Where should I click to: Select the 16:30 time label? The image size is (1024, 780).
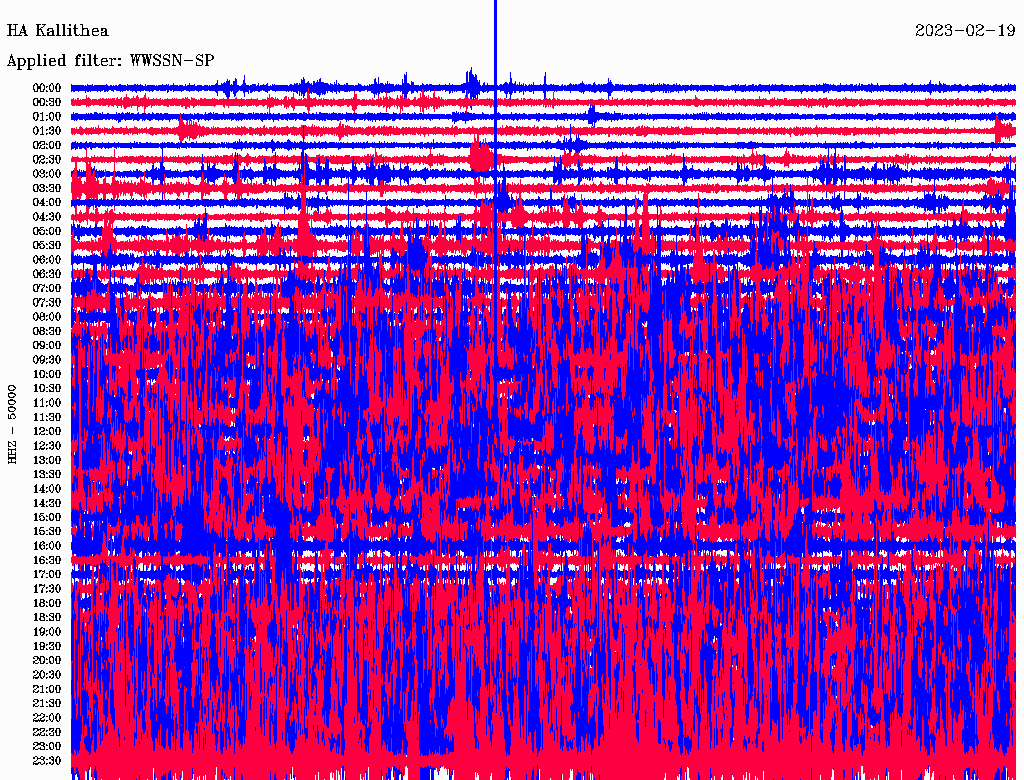(x=47, y=561)
